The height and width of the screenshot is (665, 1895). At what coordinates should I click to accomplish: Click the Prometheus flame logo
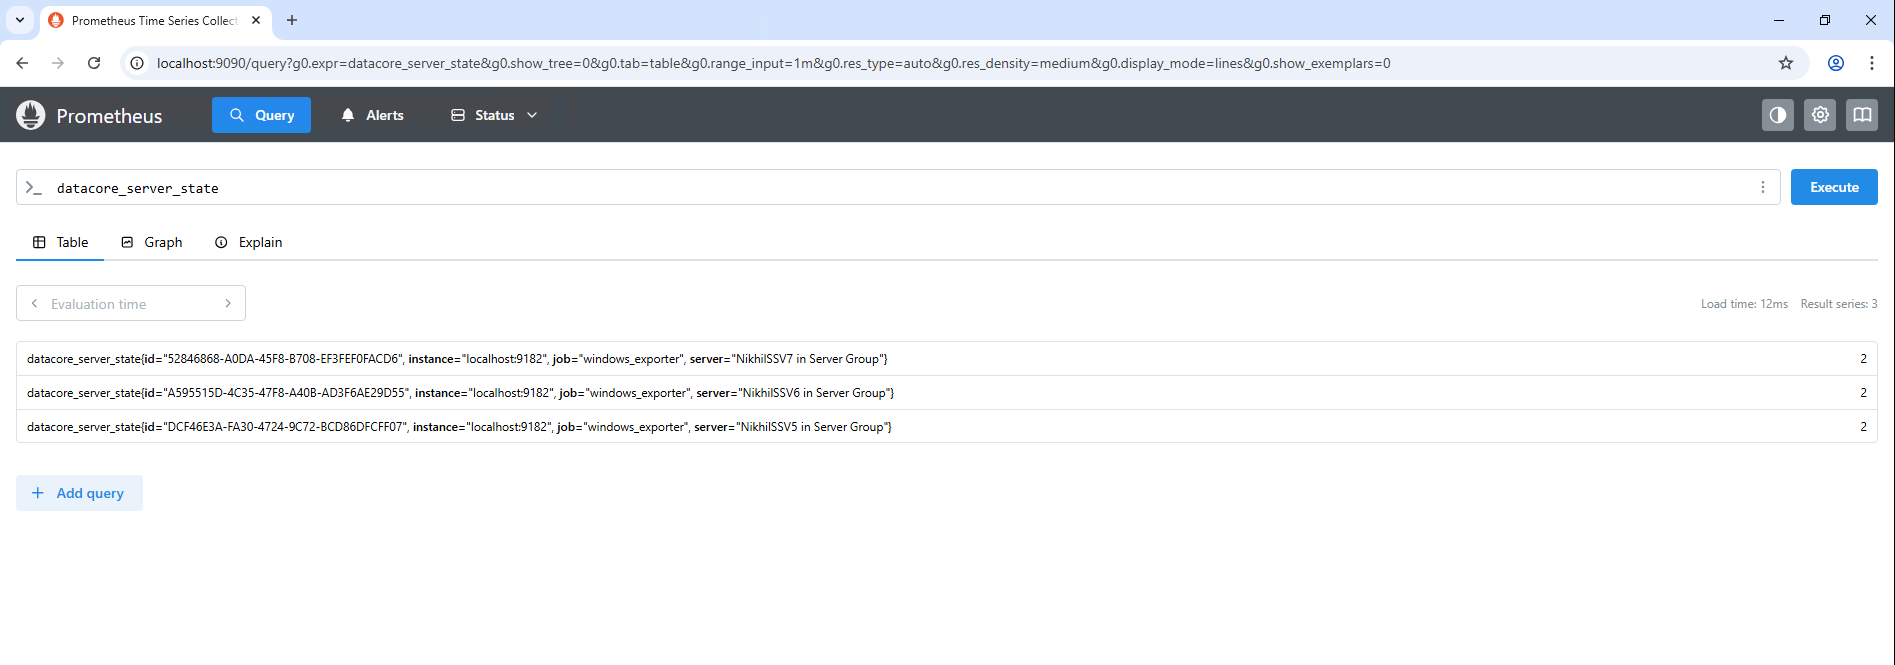click(x=31, y=115)
